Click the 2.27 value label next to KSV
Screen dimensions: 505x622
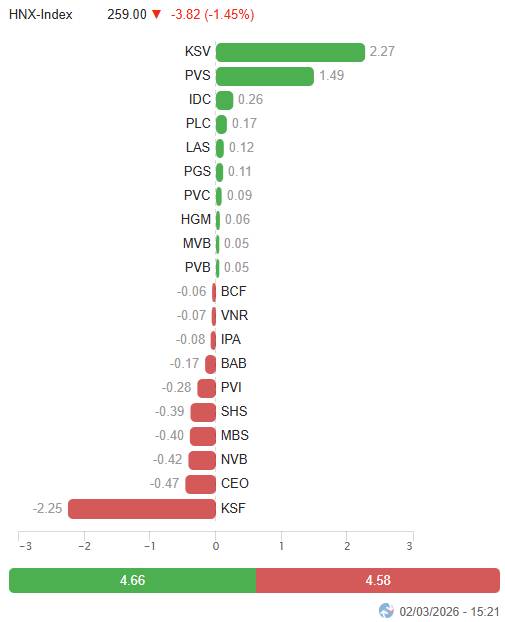[x=382, y=52]
